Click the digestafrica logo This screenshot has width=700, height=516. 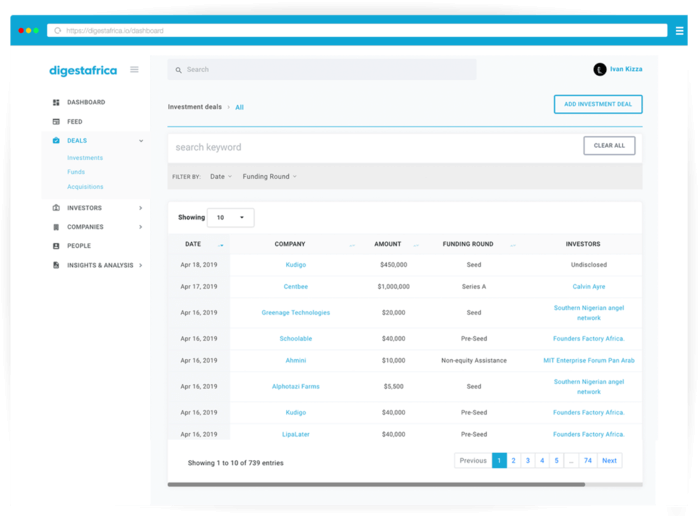click(x=83, y=71)
